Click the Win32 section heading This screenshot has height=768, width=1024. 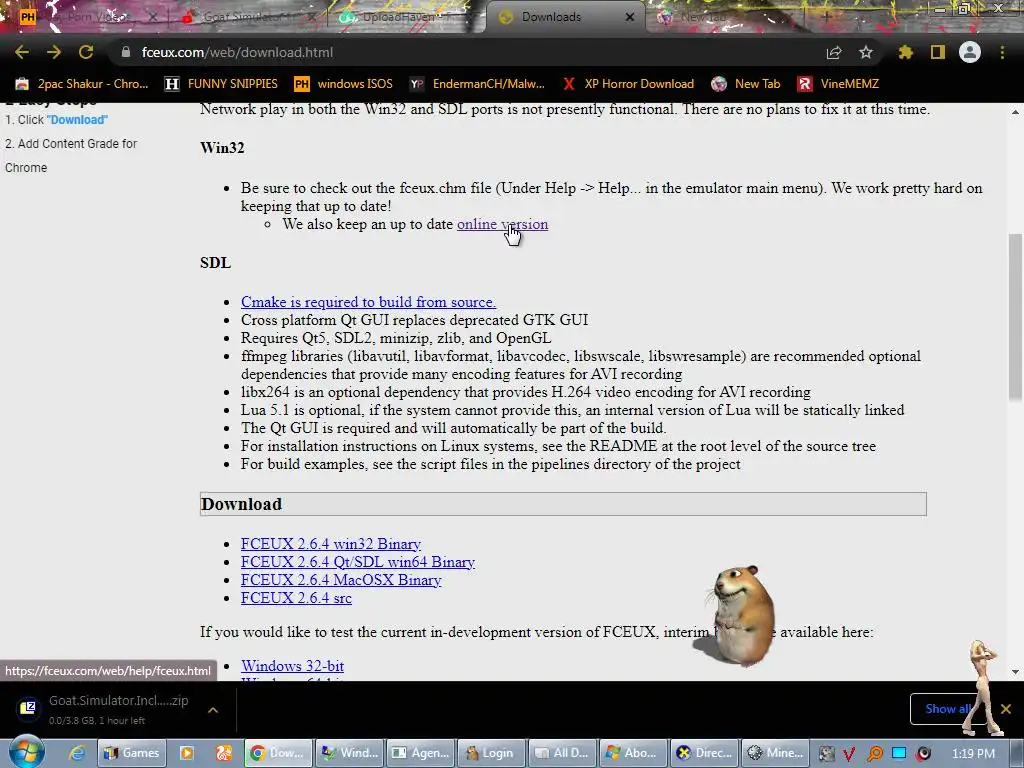pyautogui.click(x=222, y=148)
